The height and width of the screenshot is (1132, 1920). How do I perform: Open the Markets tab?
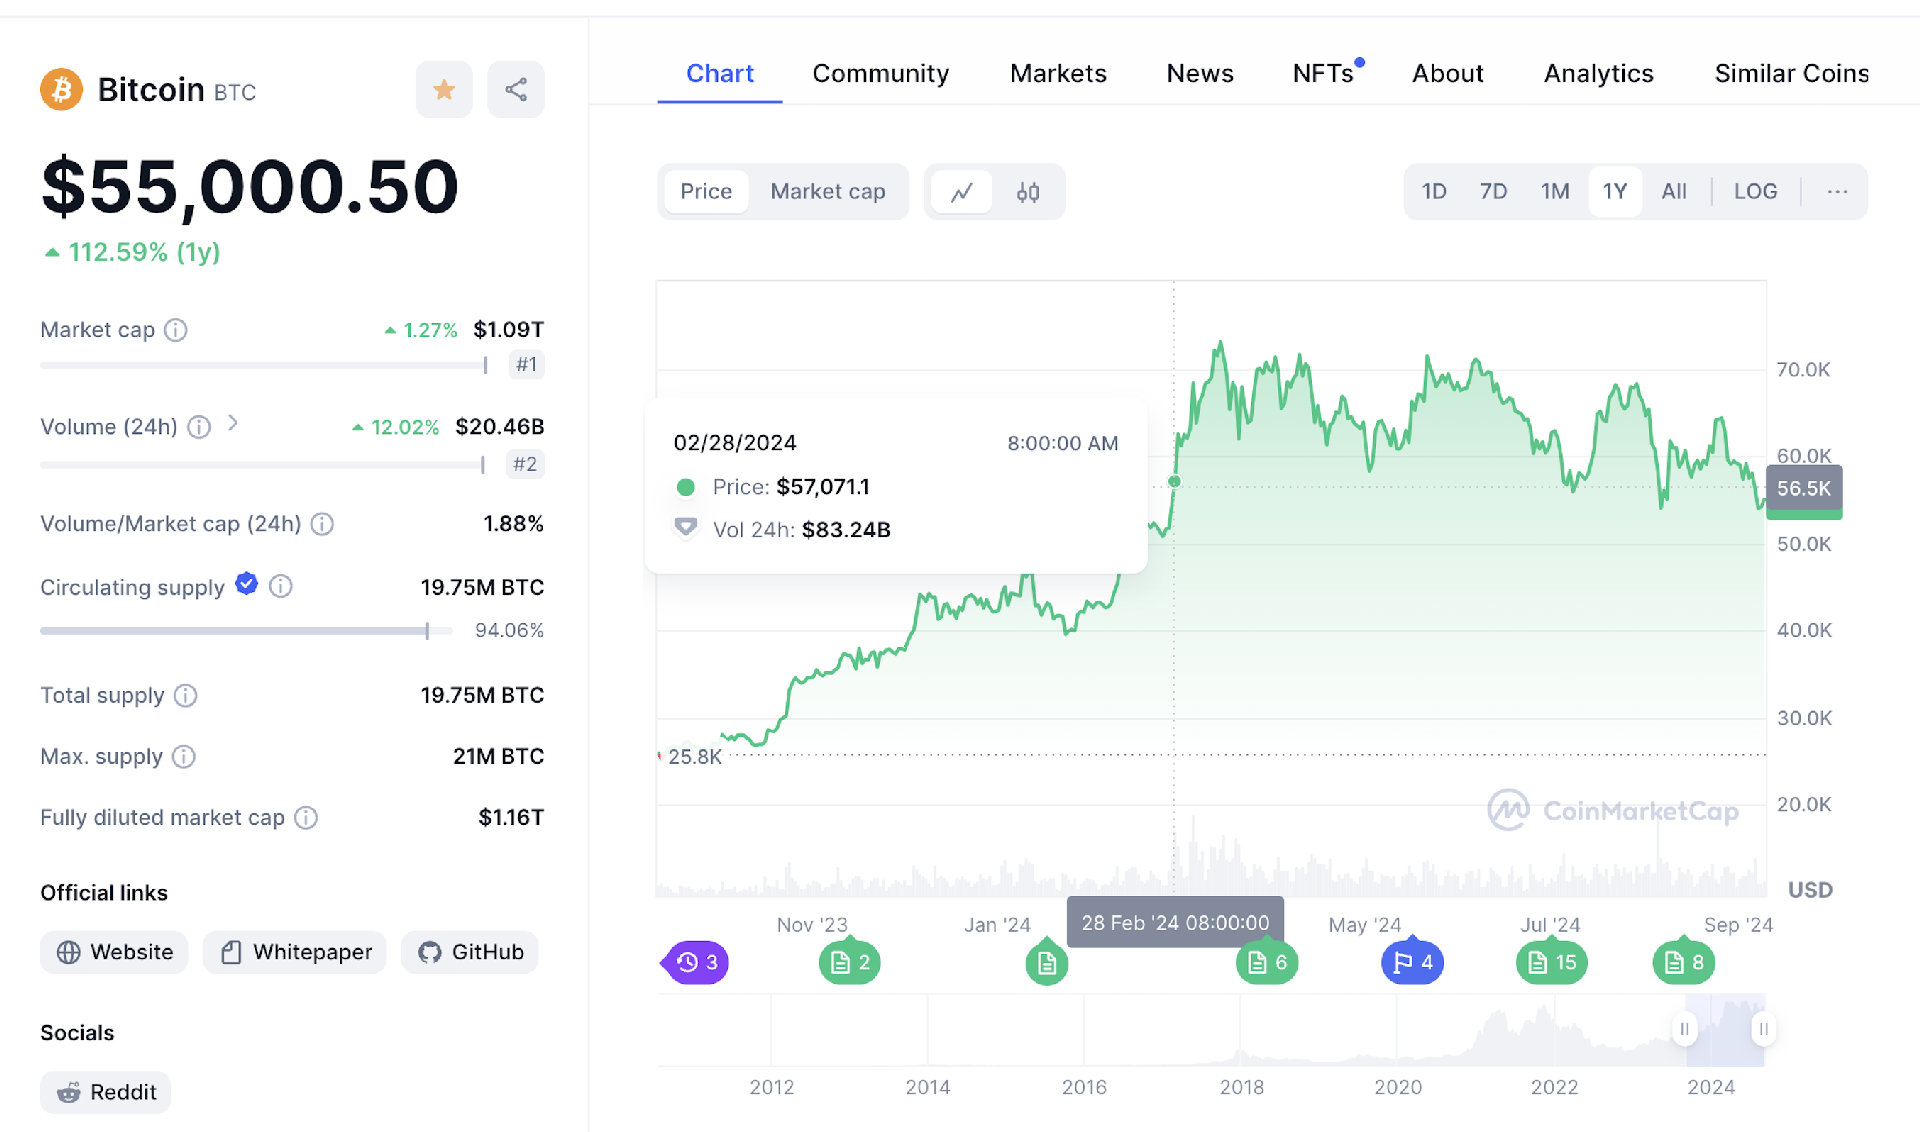pos(1058,74)
